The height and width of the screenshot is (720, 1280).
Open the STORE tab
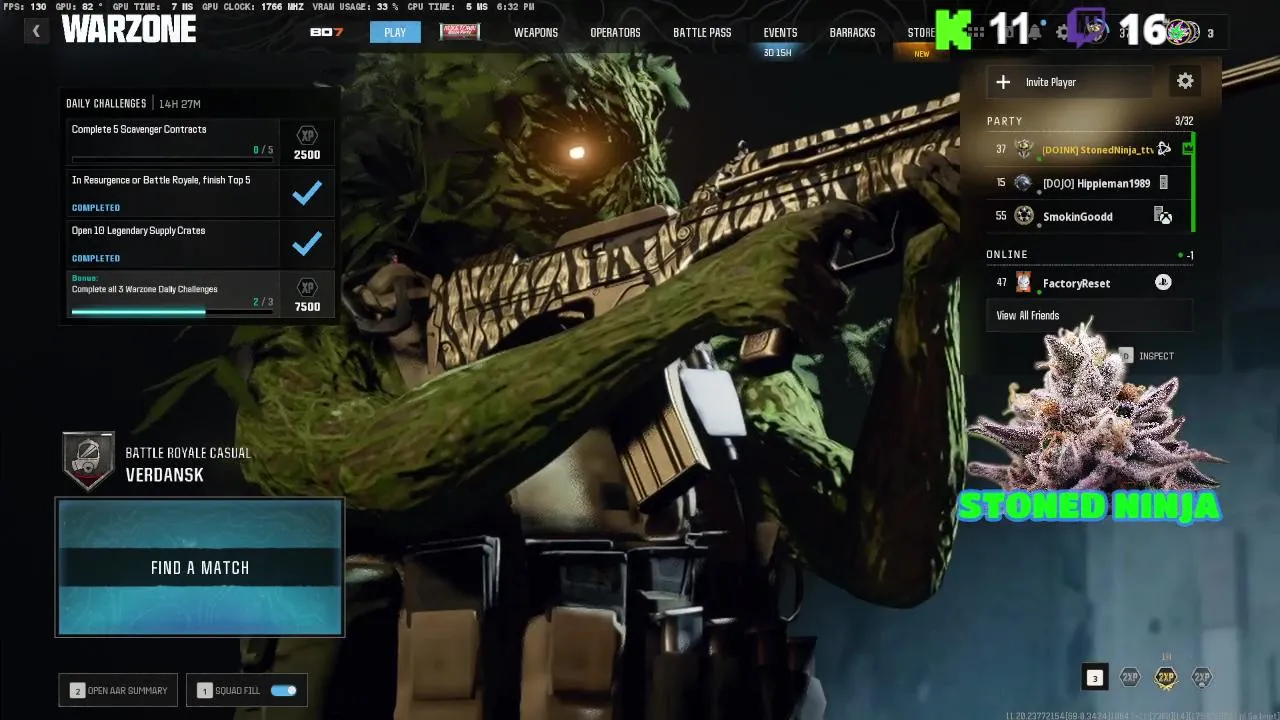pos(921,32)
